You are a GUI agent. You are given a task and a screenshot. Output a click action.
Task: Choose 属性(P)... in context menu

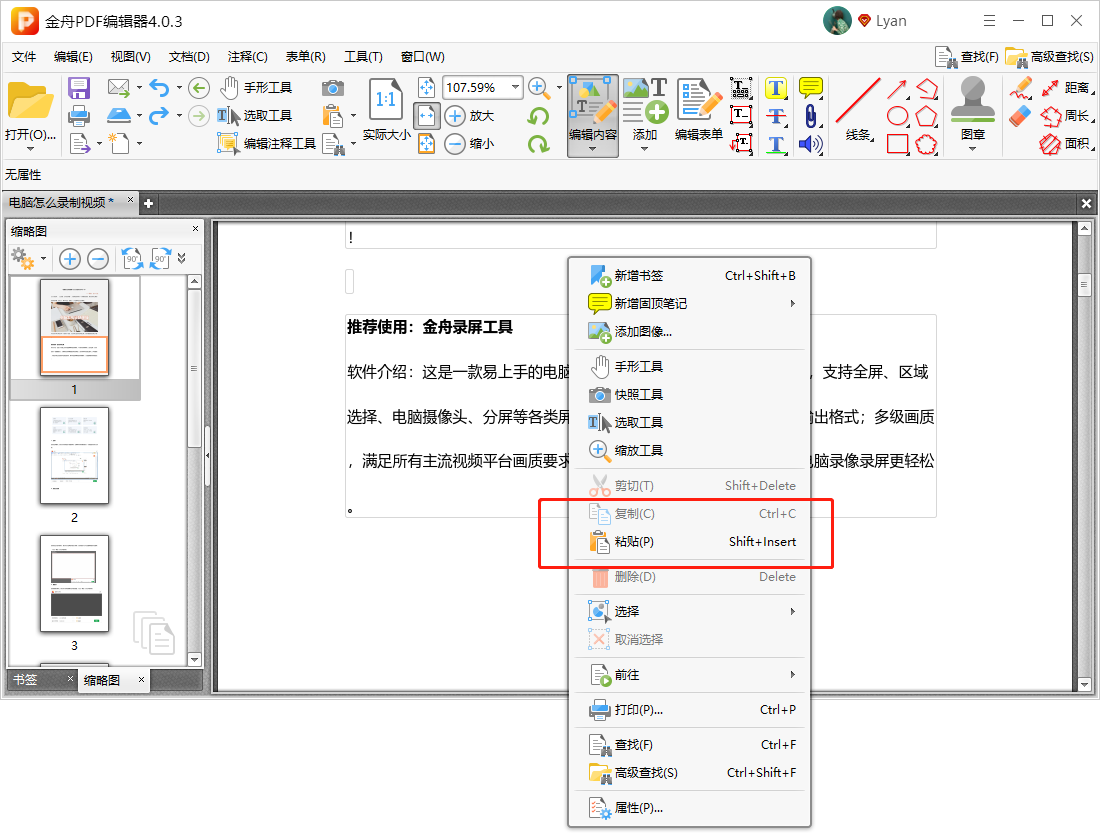click(692, 808)
